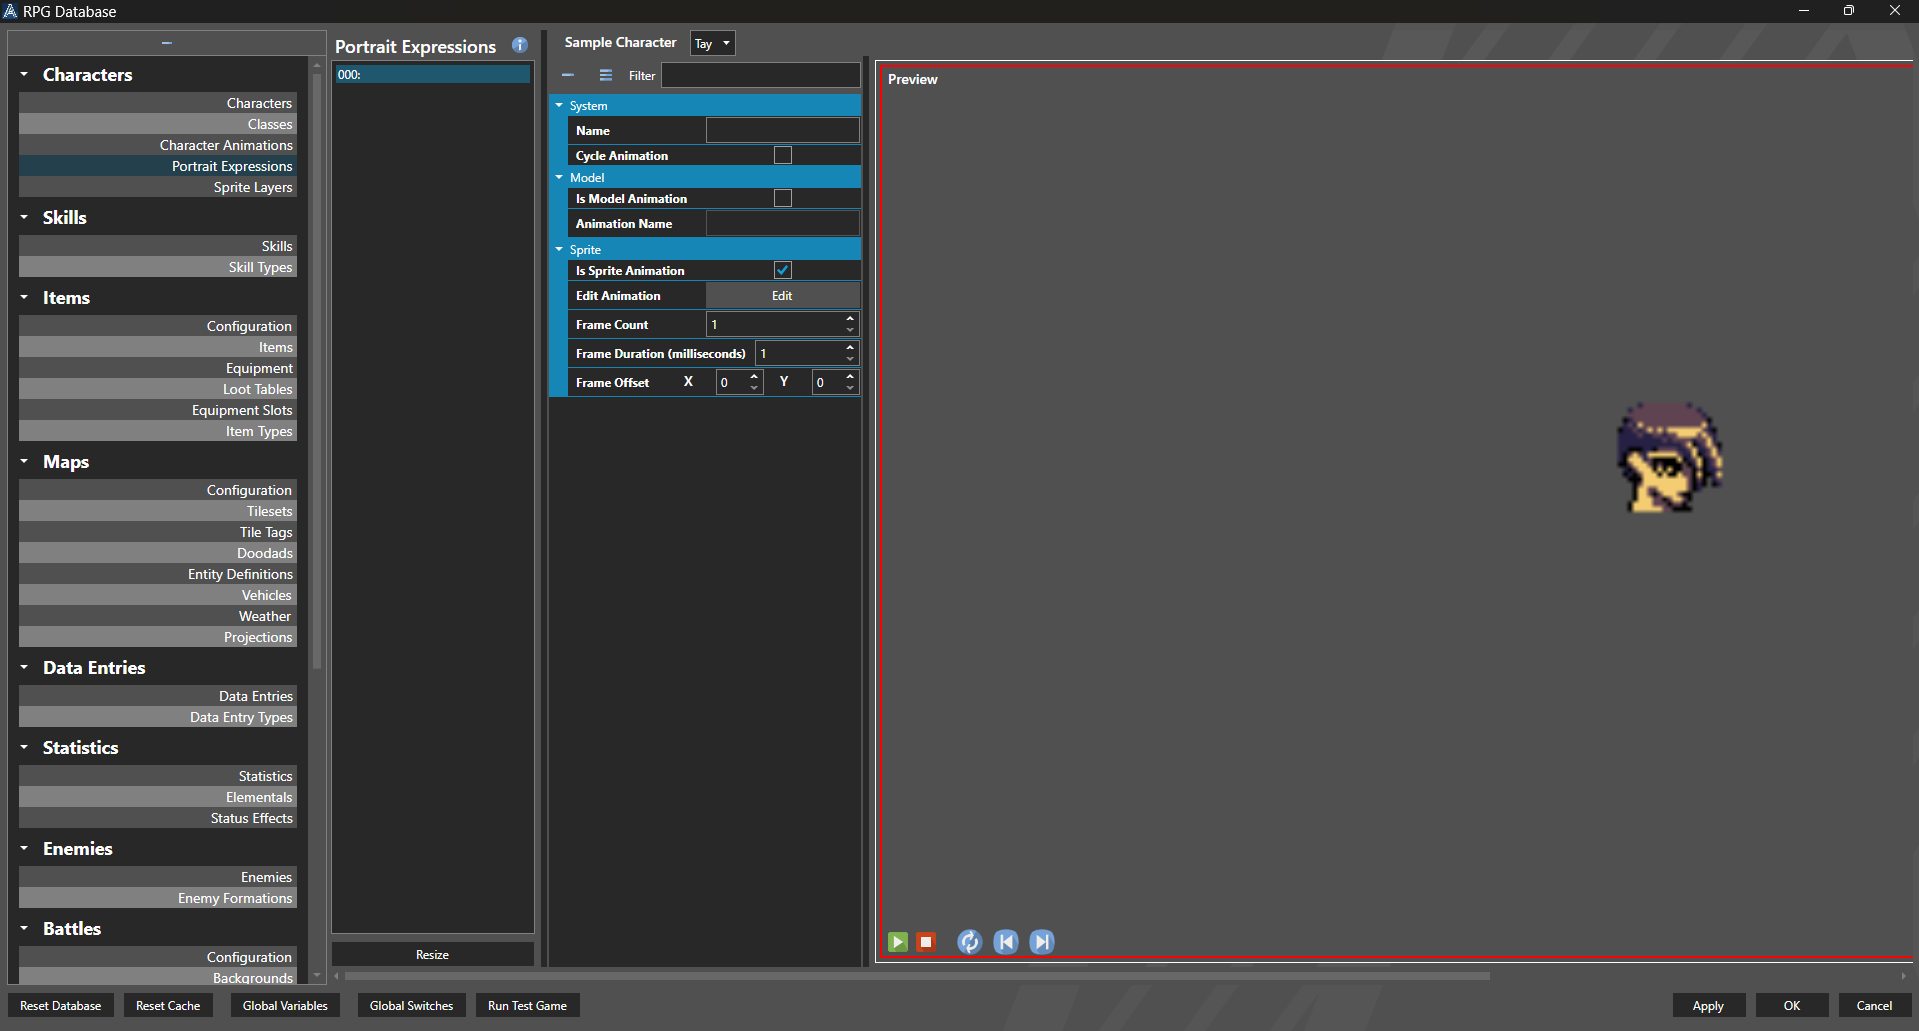Increase the Frame Count with the up arrow
This screenshot has height=1031, width=1919.
point(850,319)
